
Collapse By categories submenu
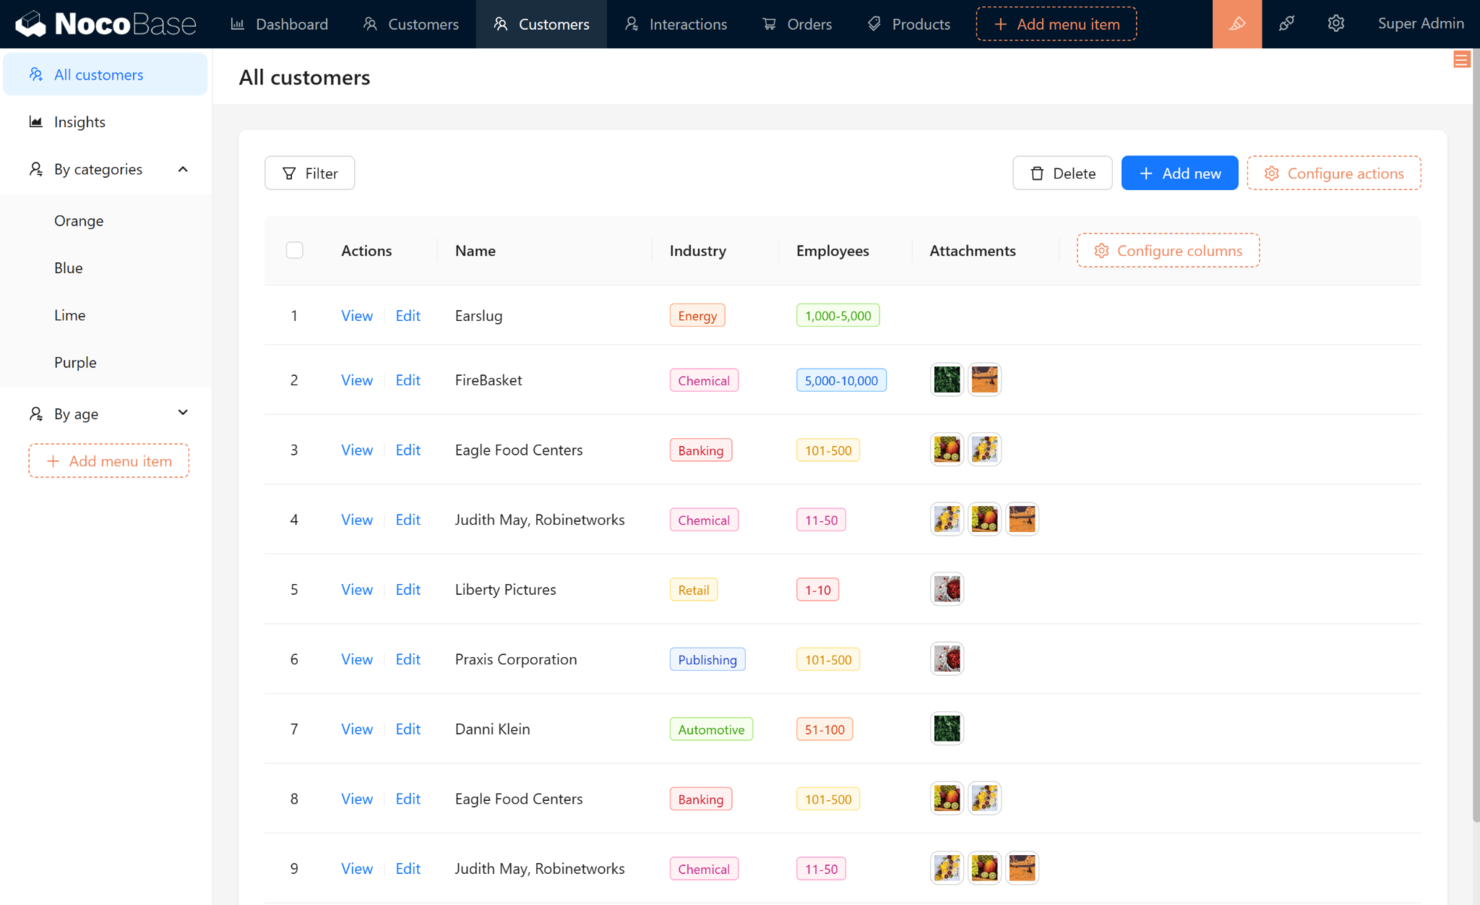[183, 169]
